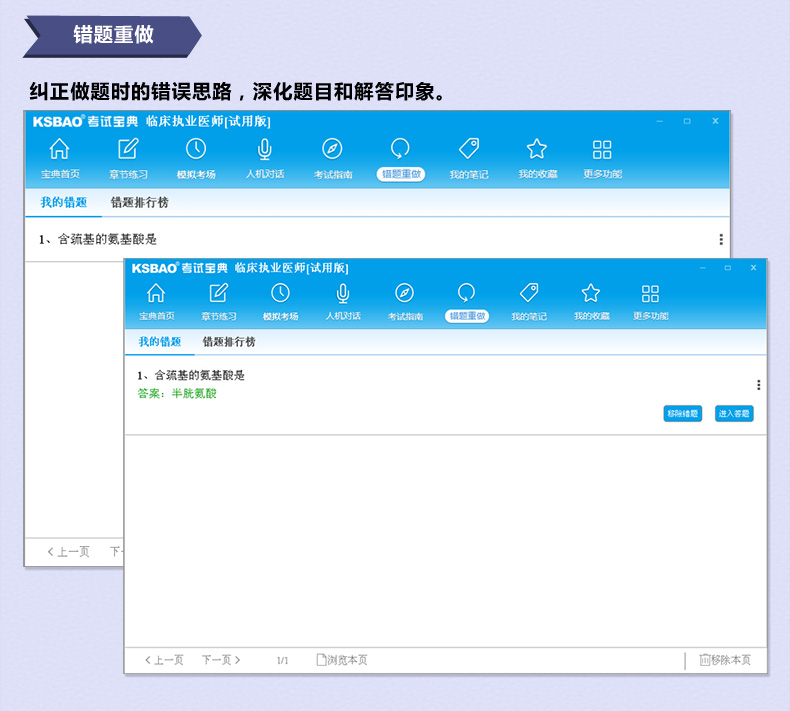
Task: Go to 上一页 in front window
Action: 164,660
